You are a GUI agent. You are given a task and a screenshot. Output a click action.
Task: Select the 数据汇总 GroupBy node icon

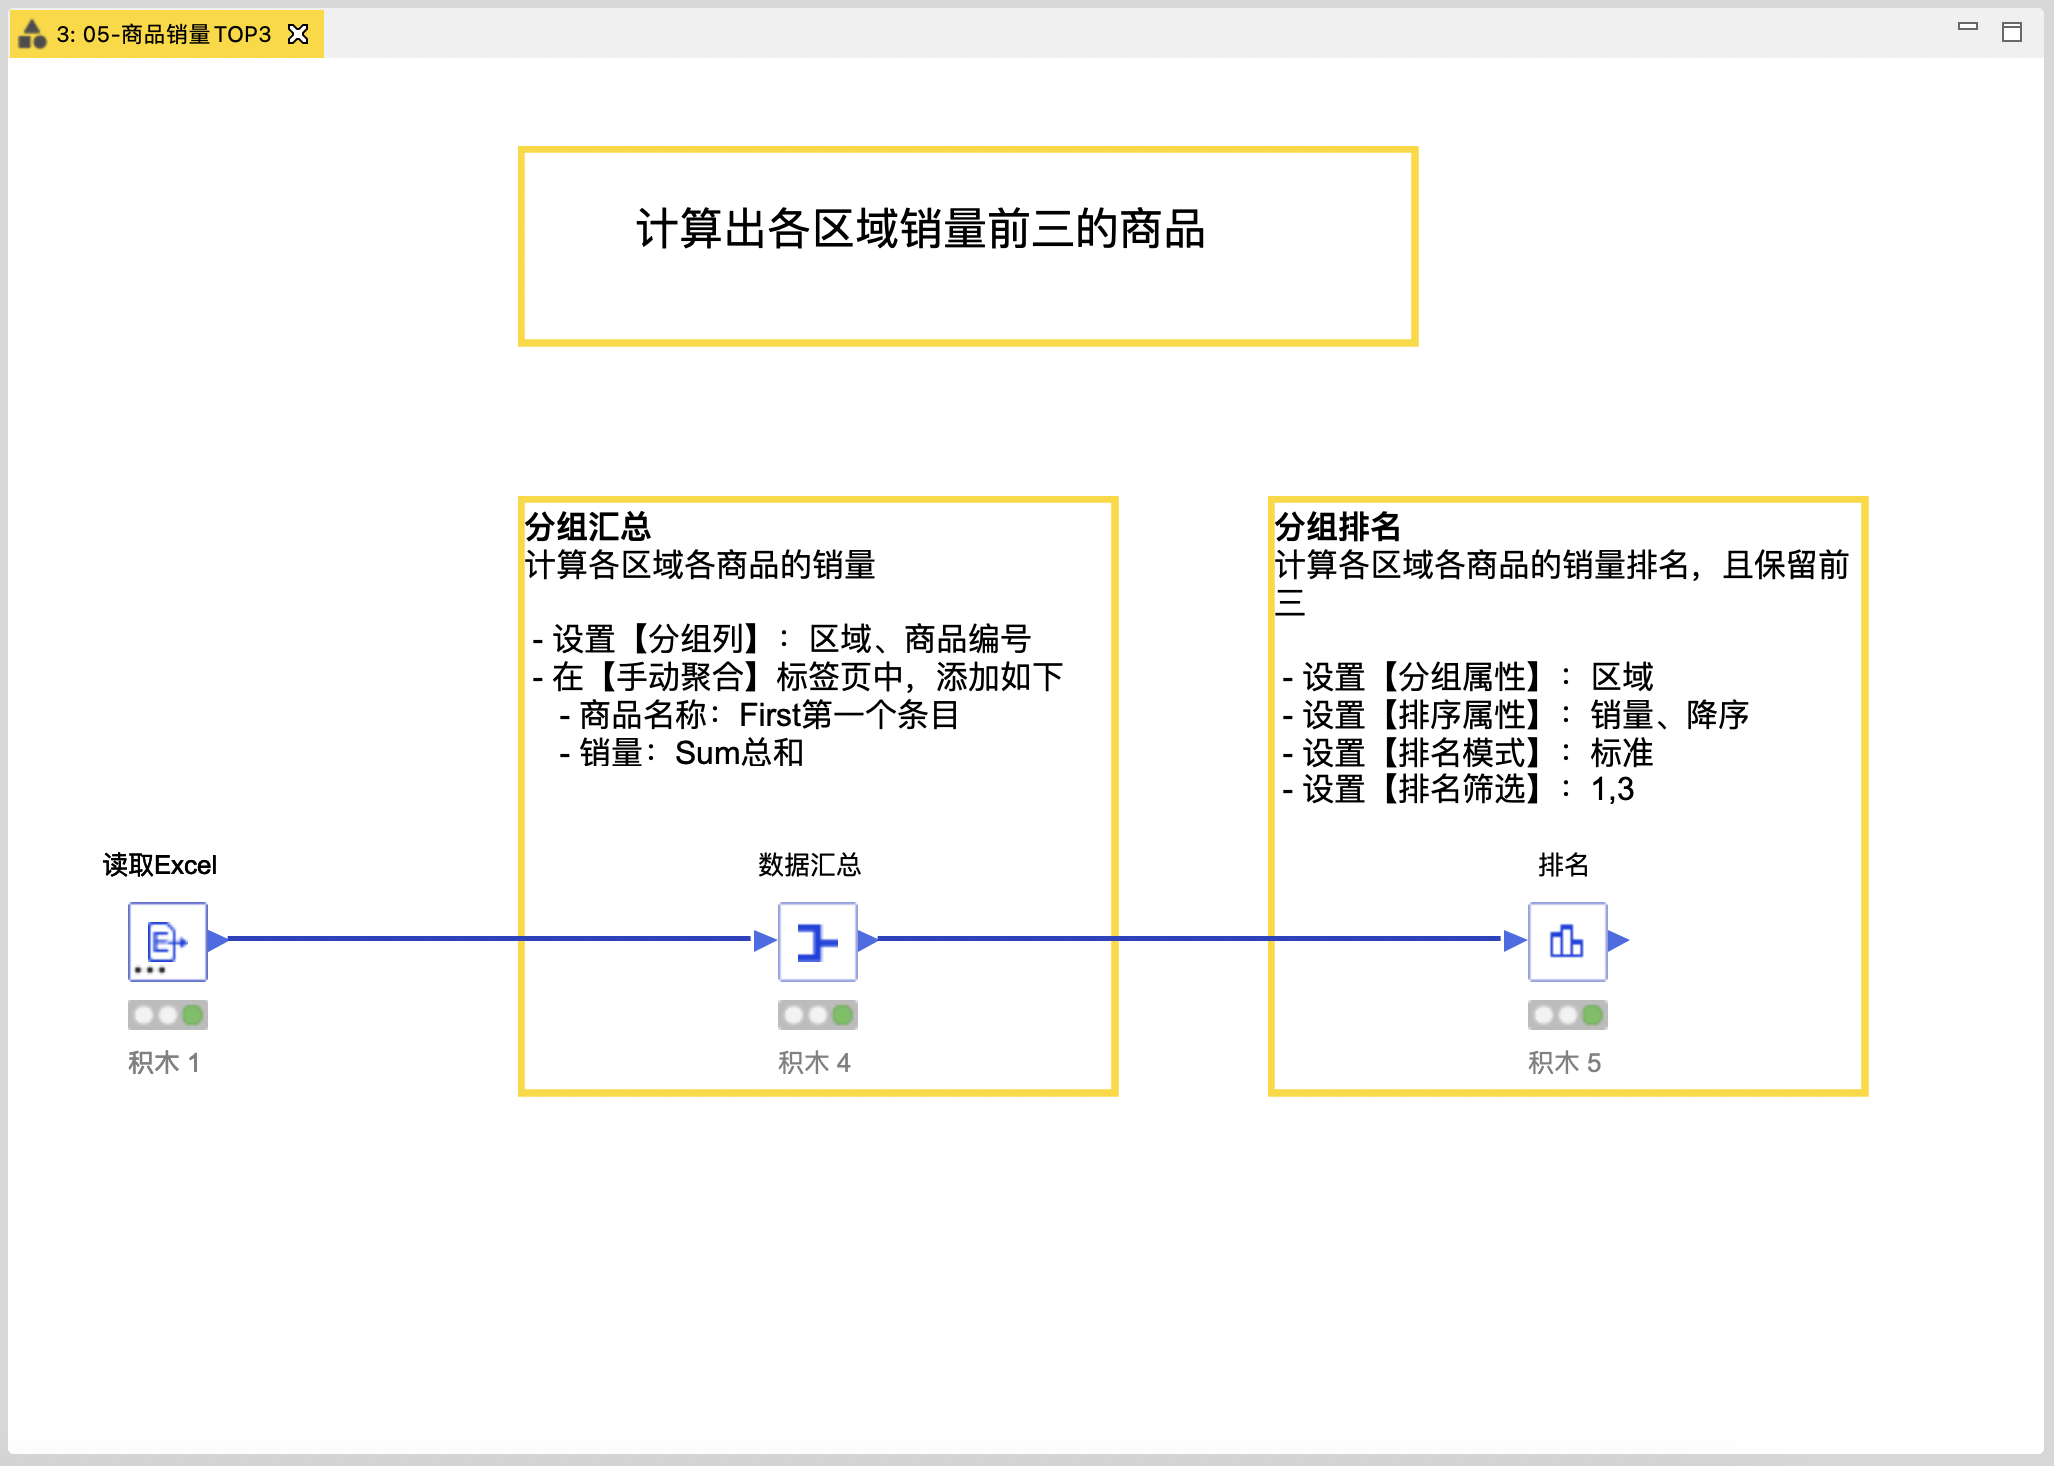(x=817, y=941)
